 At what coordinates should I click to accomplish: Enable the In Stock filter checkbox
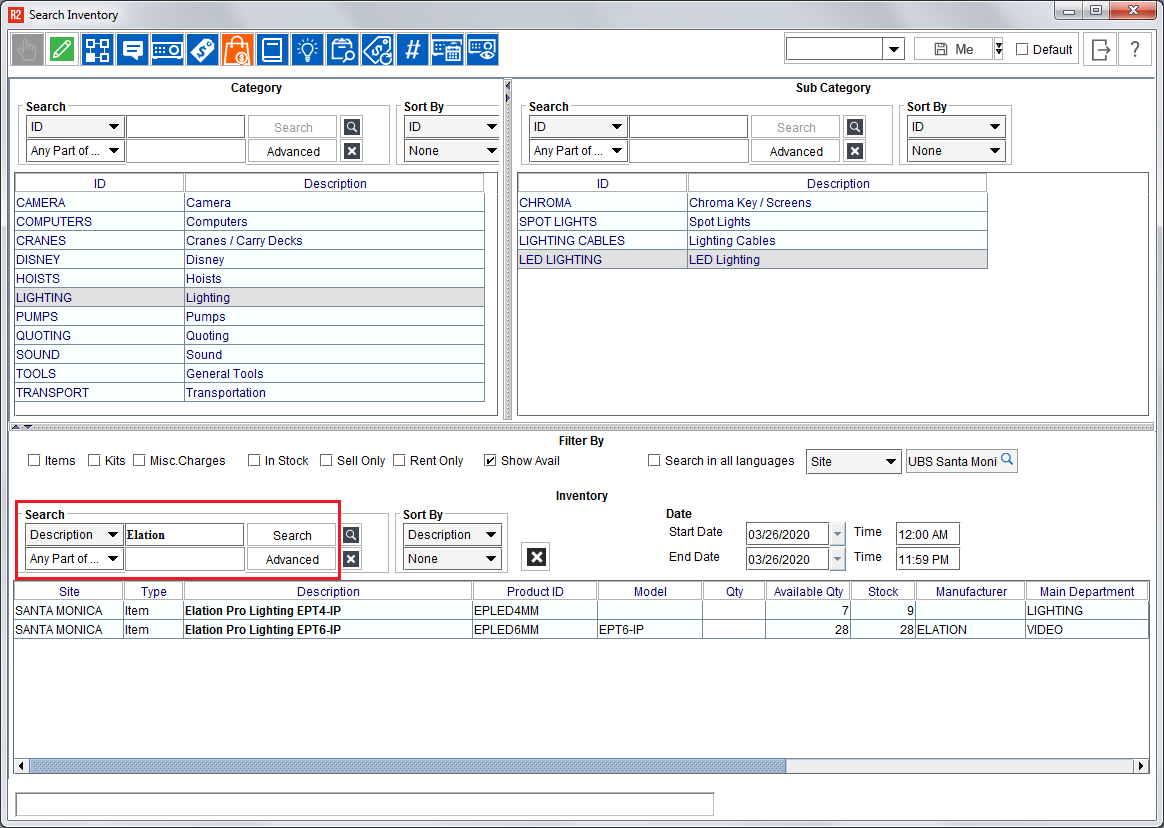(255, 461)
